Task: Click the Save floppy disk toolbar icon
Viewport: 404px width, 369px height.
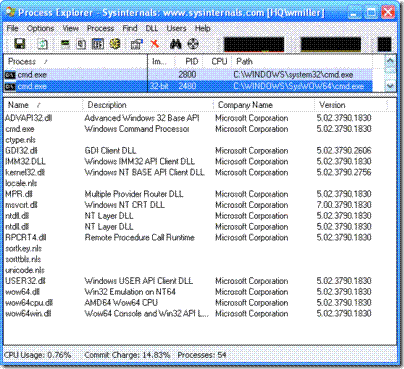Action: point(20,44)
